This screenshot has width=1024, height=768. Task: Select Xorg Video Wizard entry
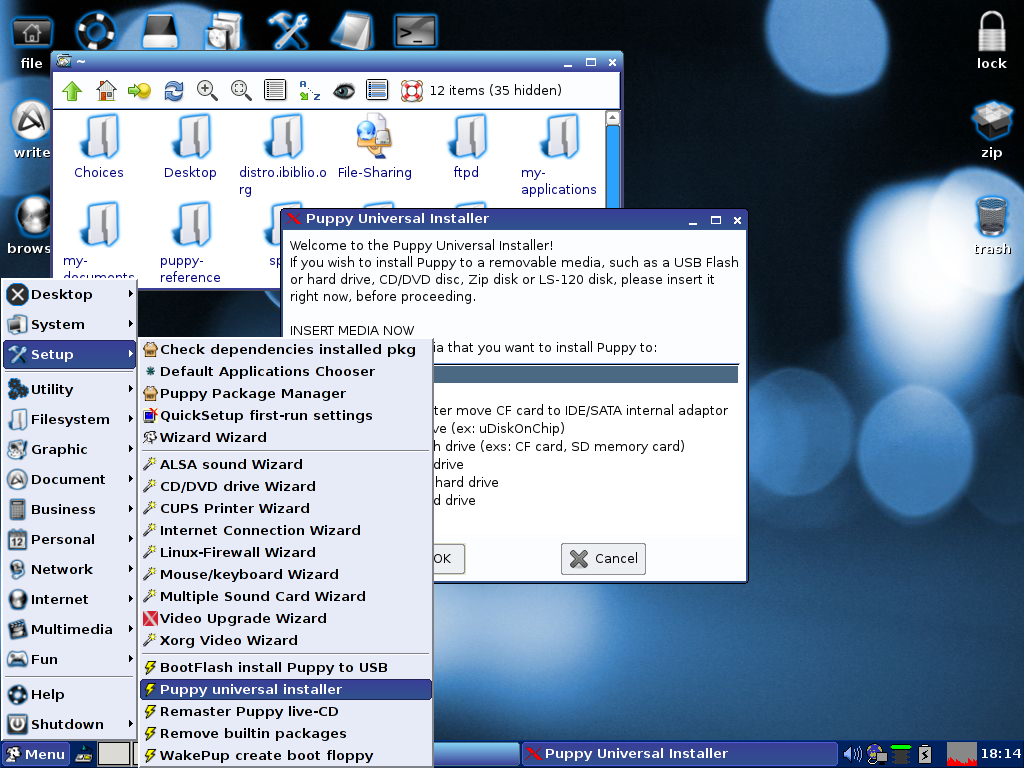[285, 641]
